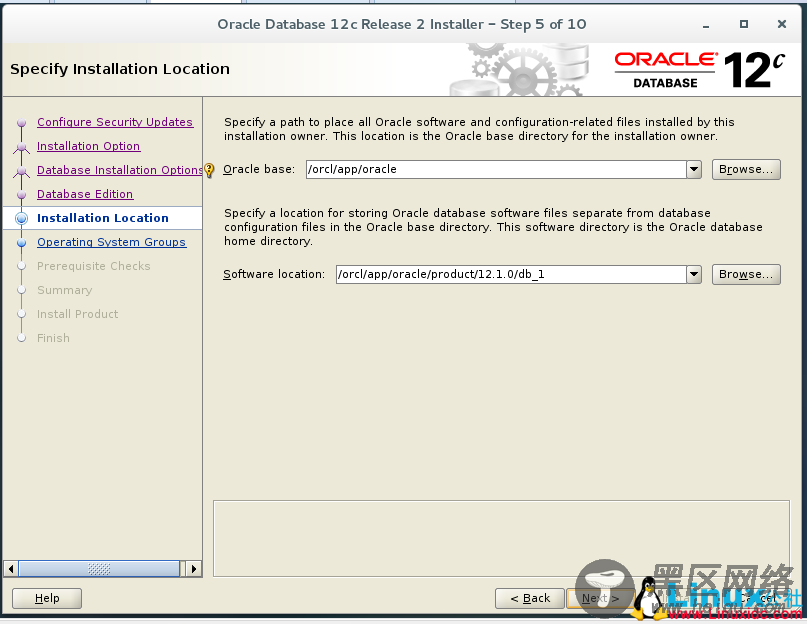
Task: Open Configure Security Updates step
Action: point(115,122)
